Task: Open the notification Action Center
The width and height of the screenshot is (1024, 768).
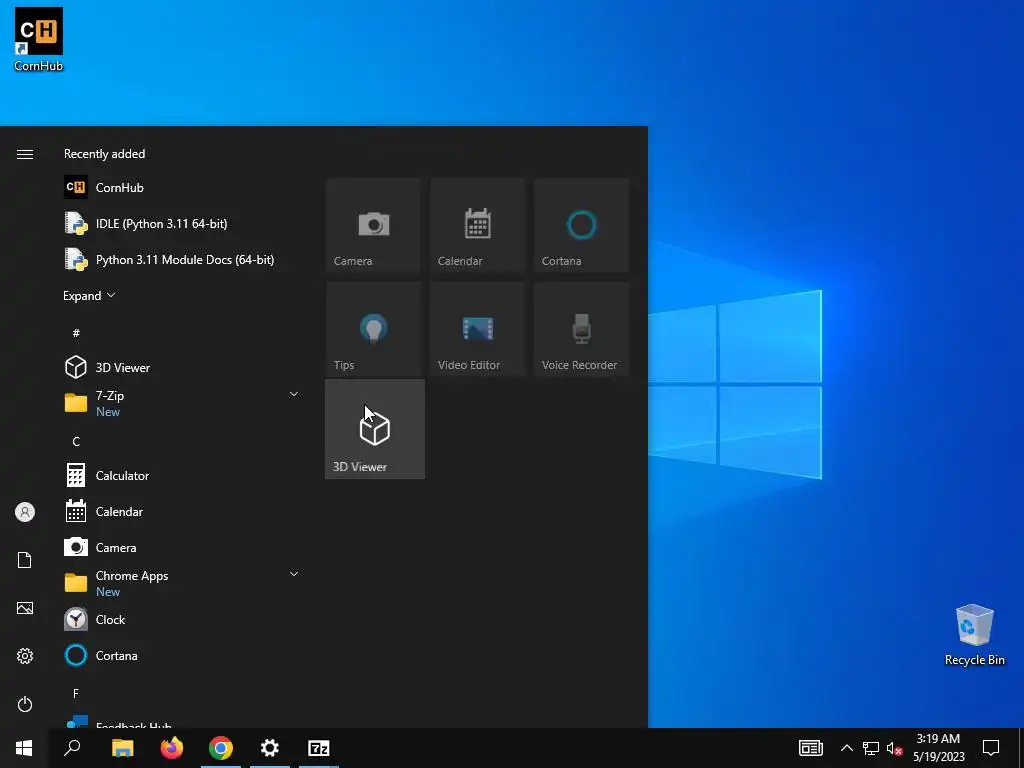Action: coord(991,748)
